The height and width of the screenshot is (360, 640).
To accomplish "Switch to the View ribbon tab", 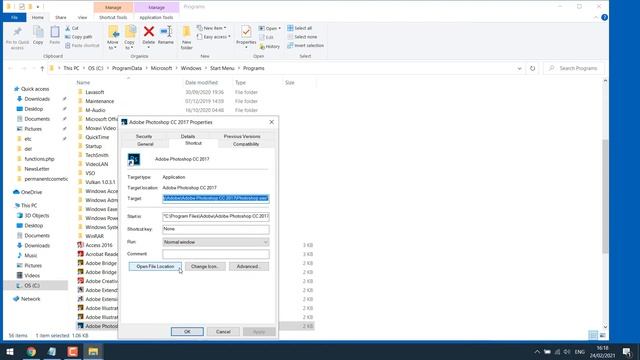I will pos(82,18).
